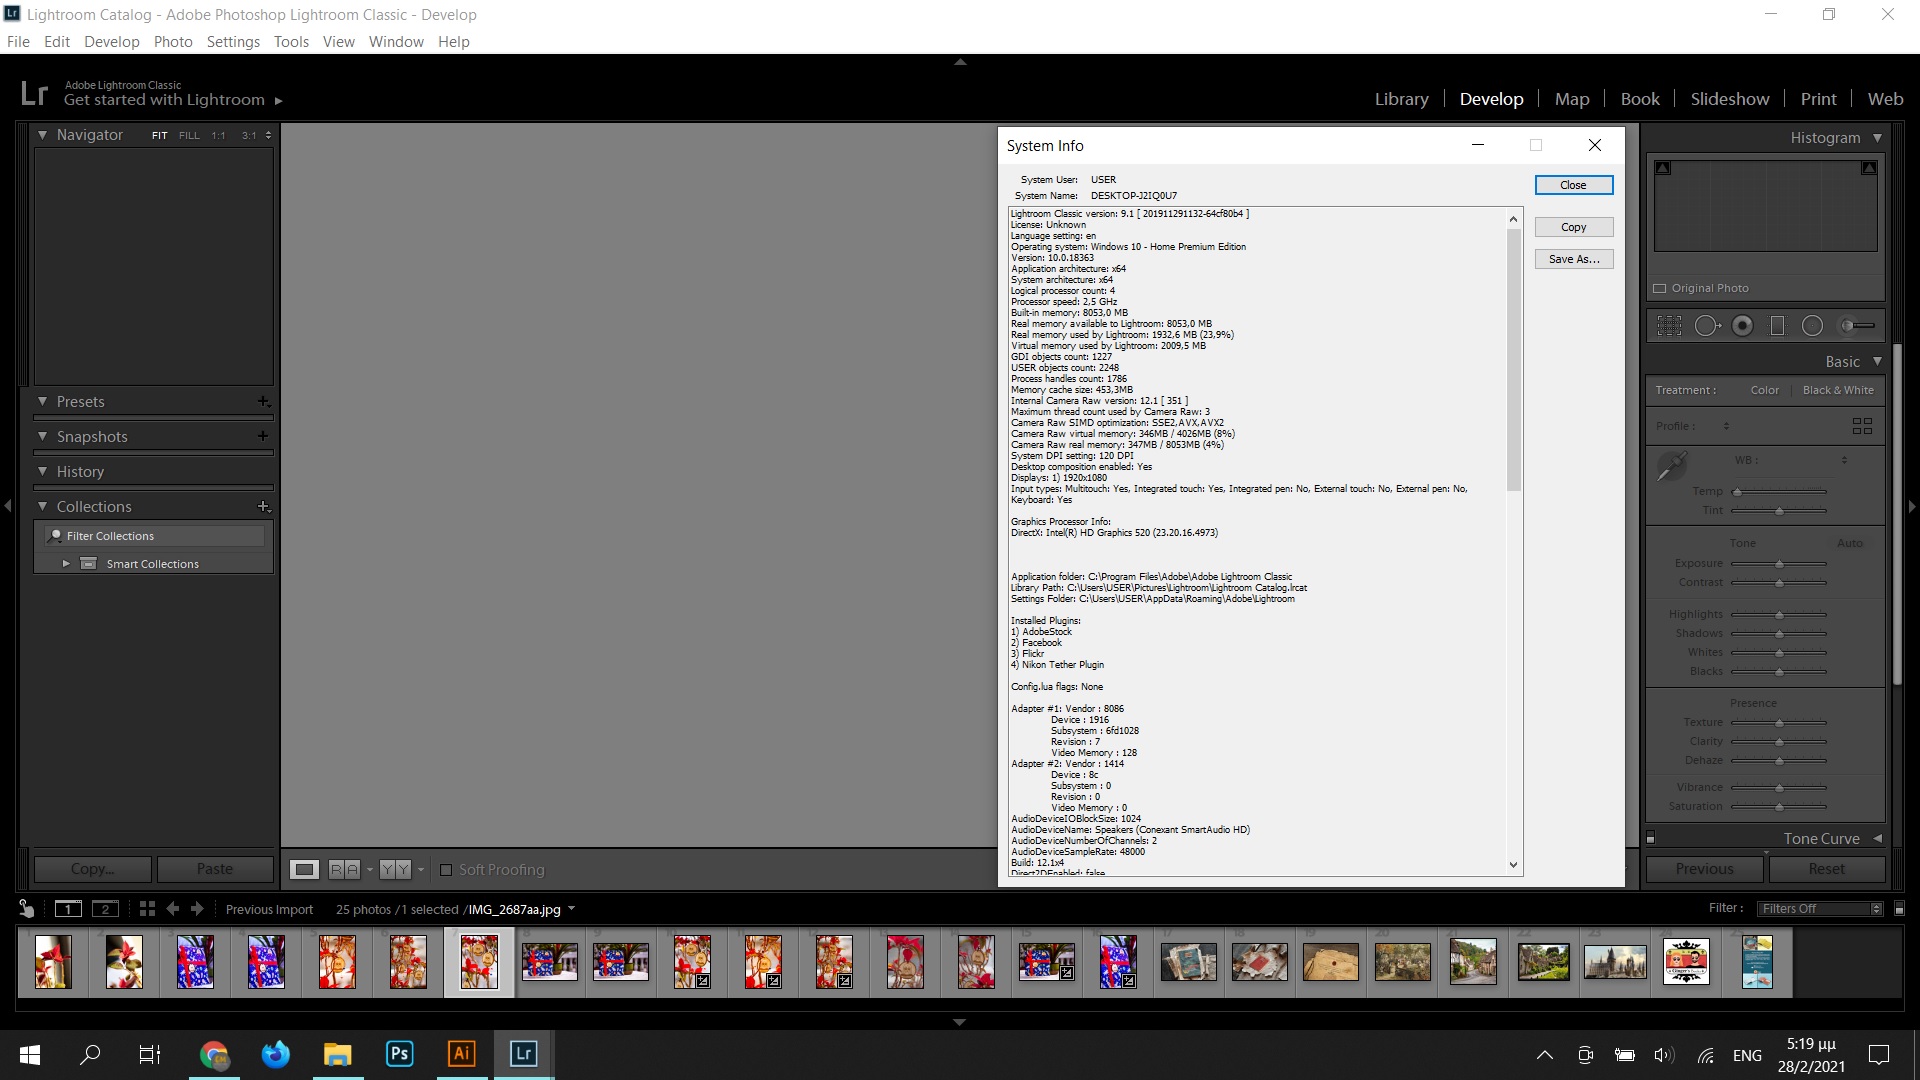Click the White Balance Selector eyedropper
This screenshot has width=1920, height=1080.
click(x=1671, y=466)
